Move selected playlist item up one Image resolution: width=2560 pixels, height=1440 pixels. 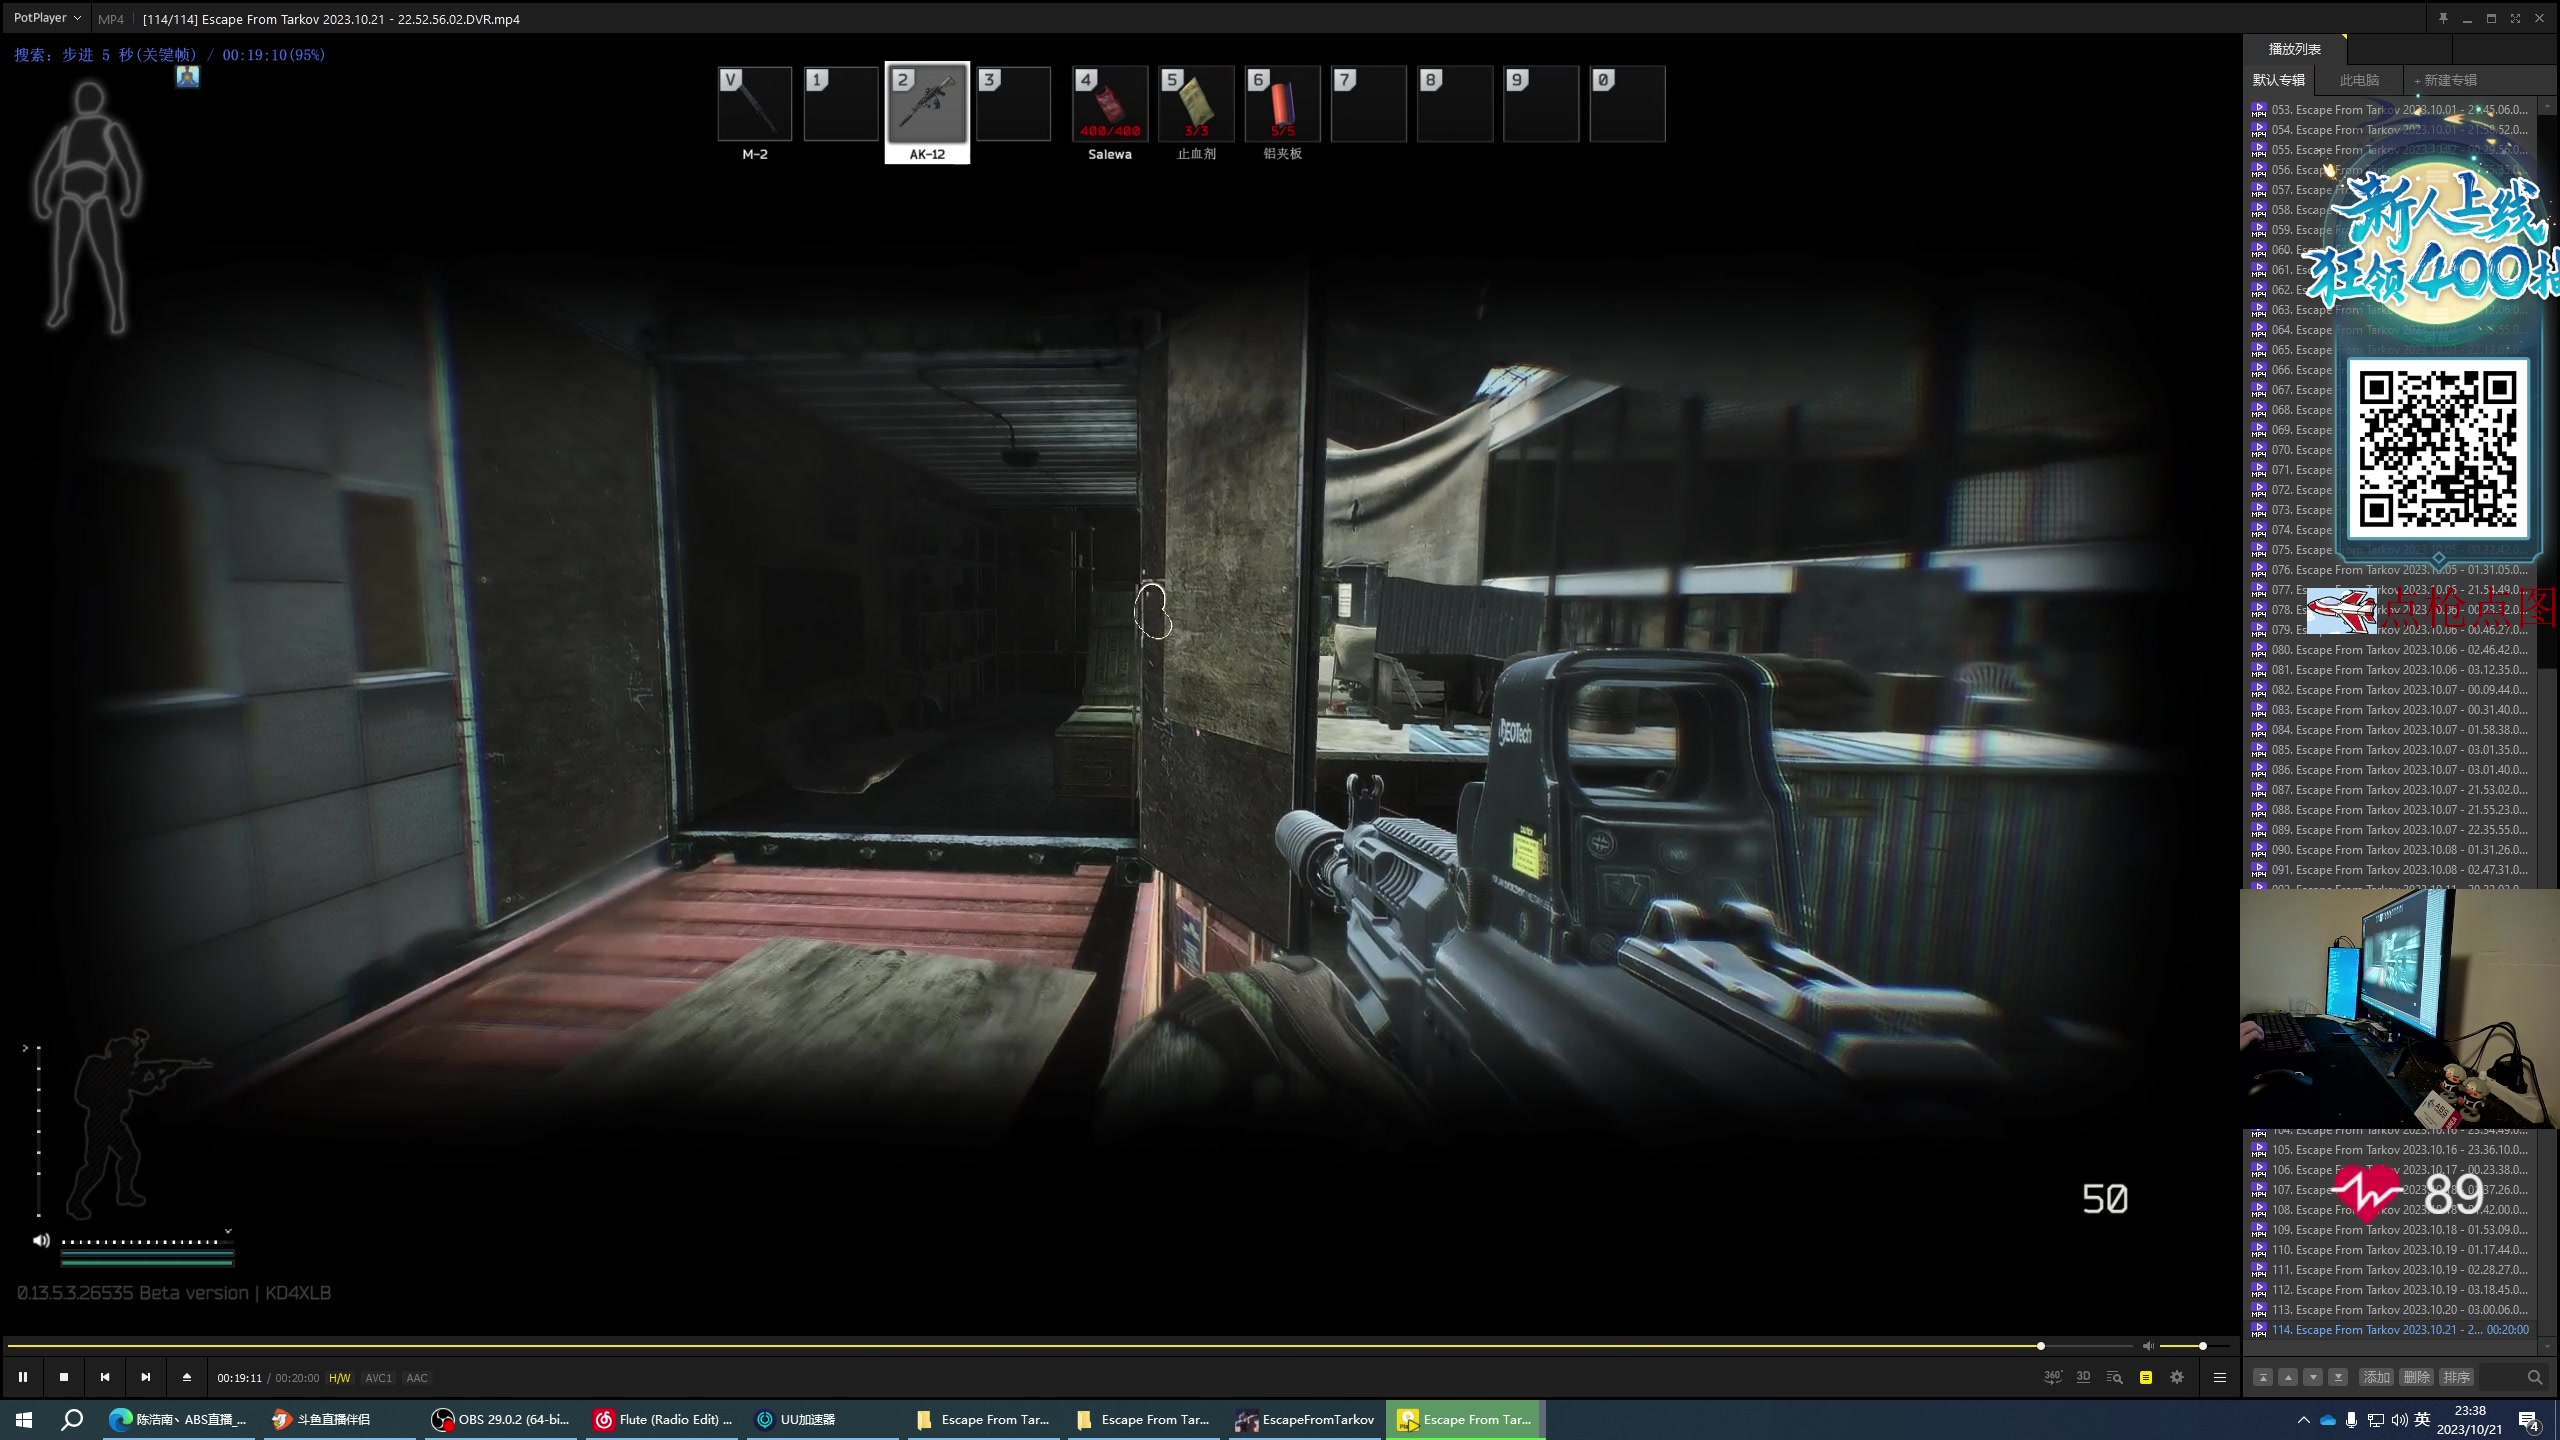click(x=2287, y=1377)
